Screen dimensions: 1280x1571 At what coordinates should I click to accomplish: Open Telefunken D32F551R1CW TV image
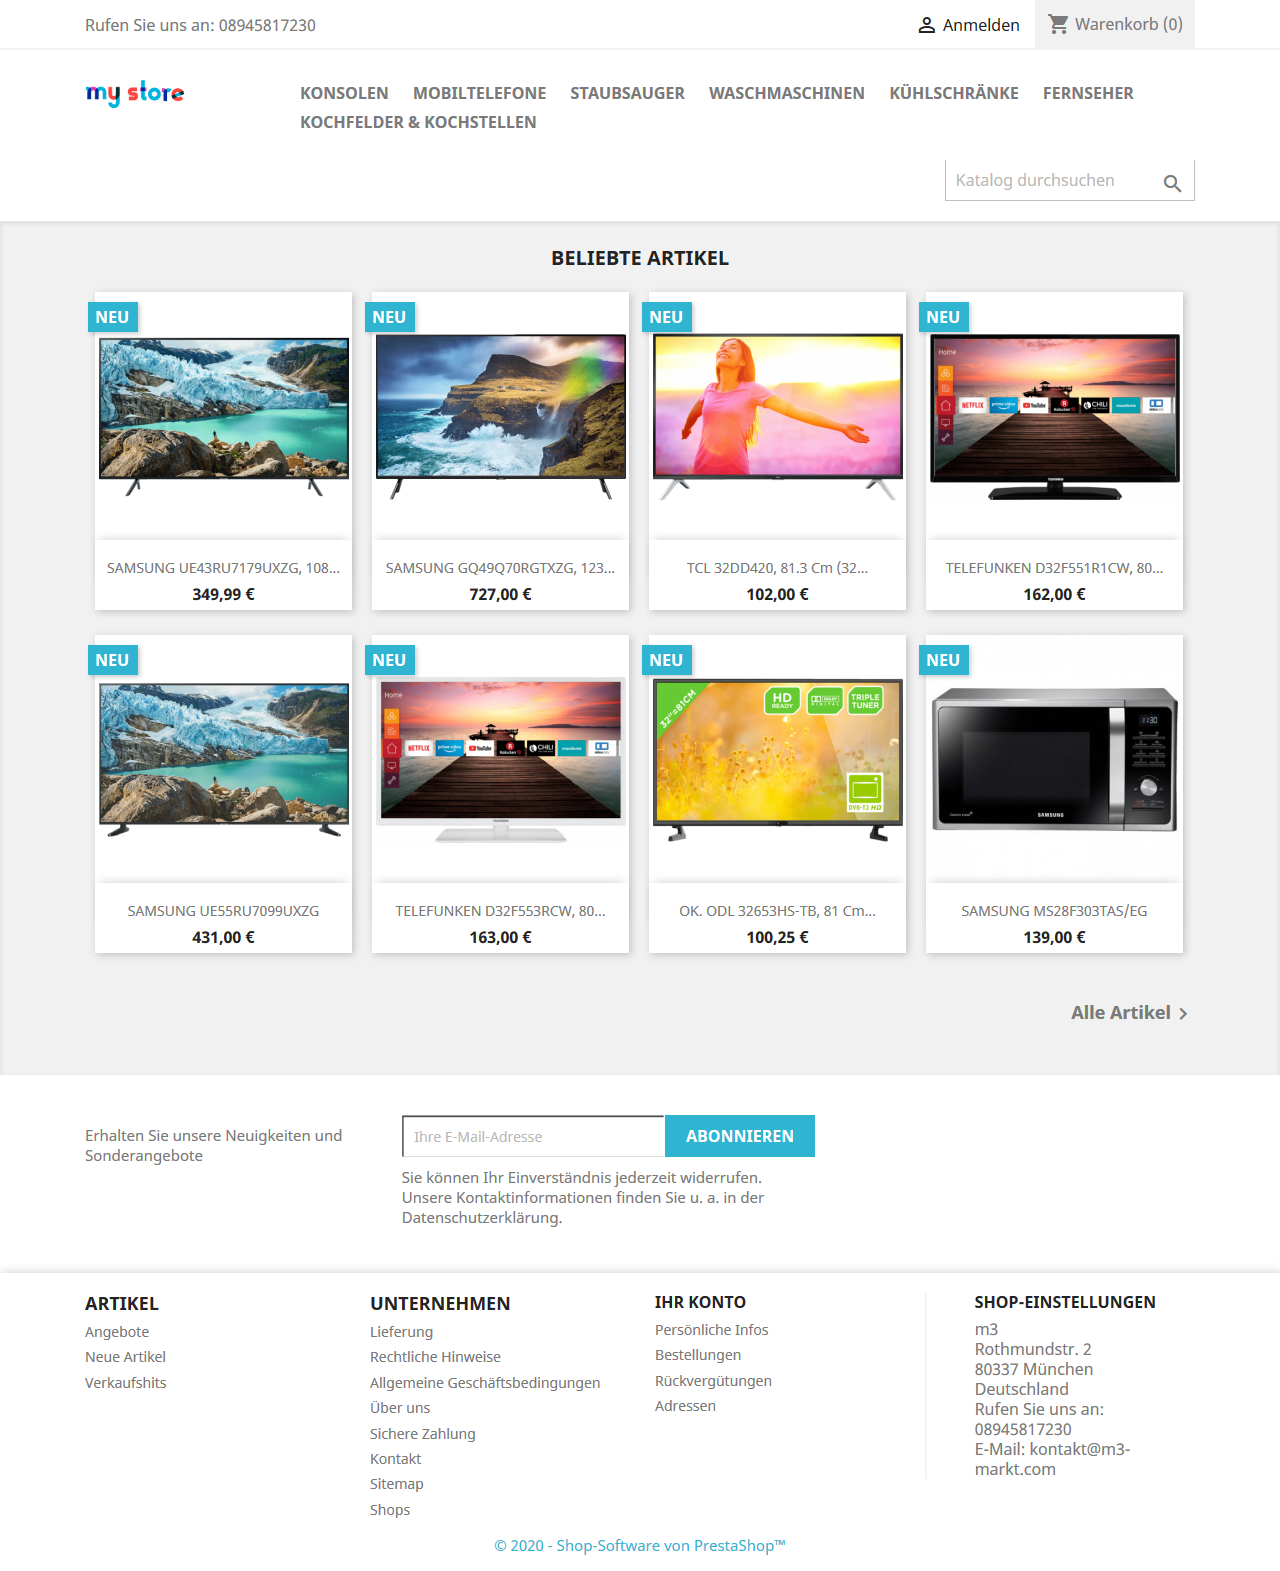point(1054,416)
